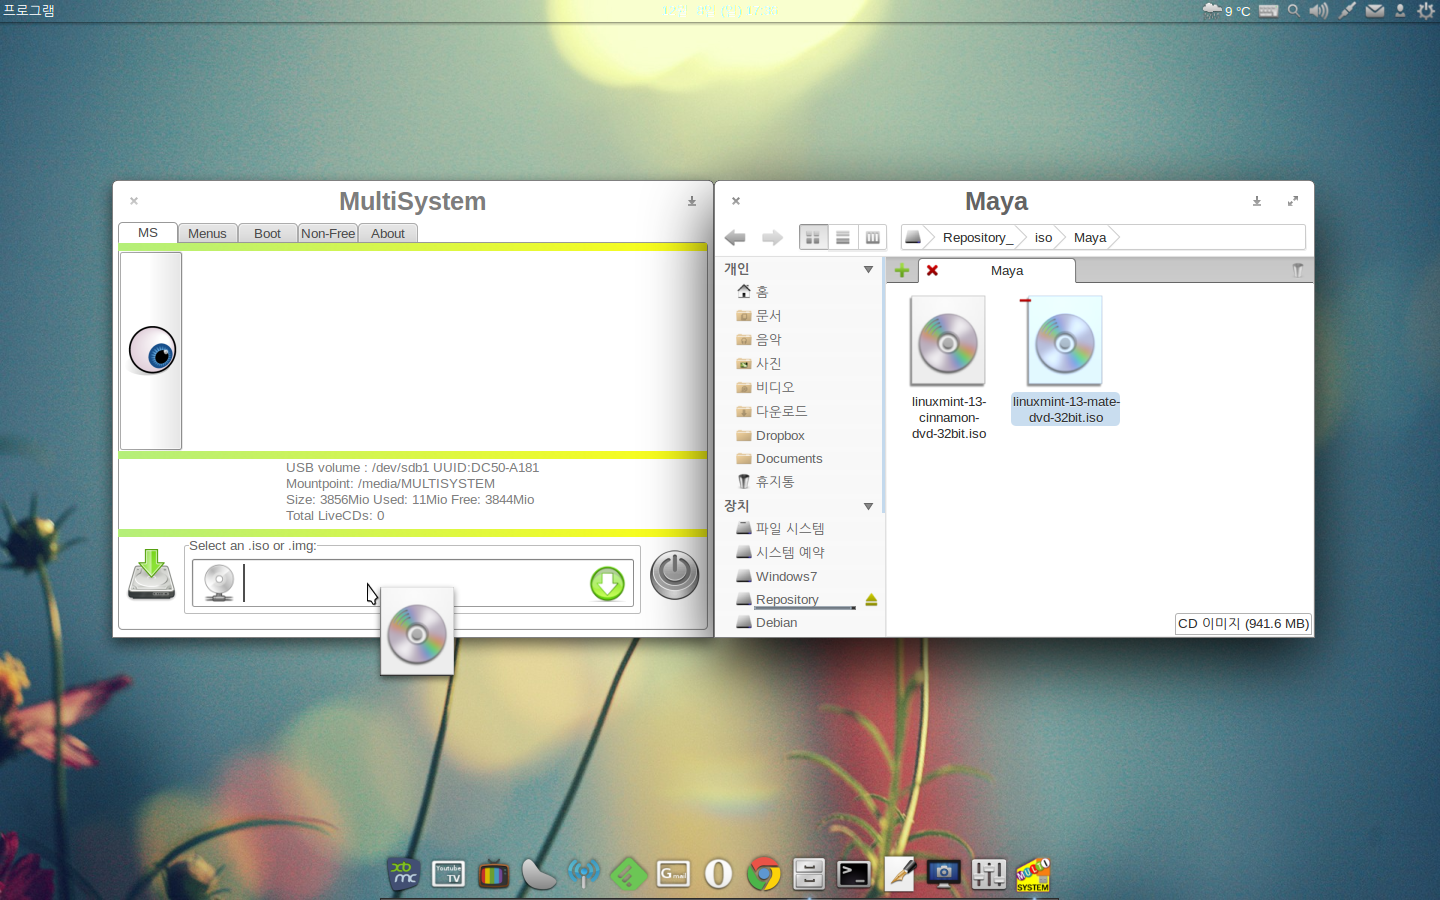The image size is (1440, 900).
Task: Click the green install-to-USB drive icon
Action: (x=151, y=575)
